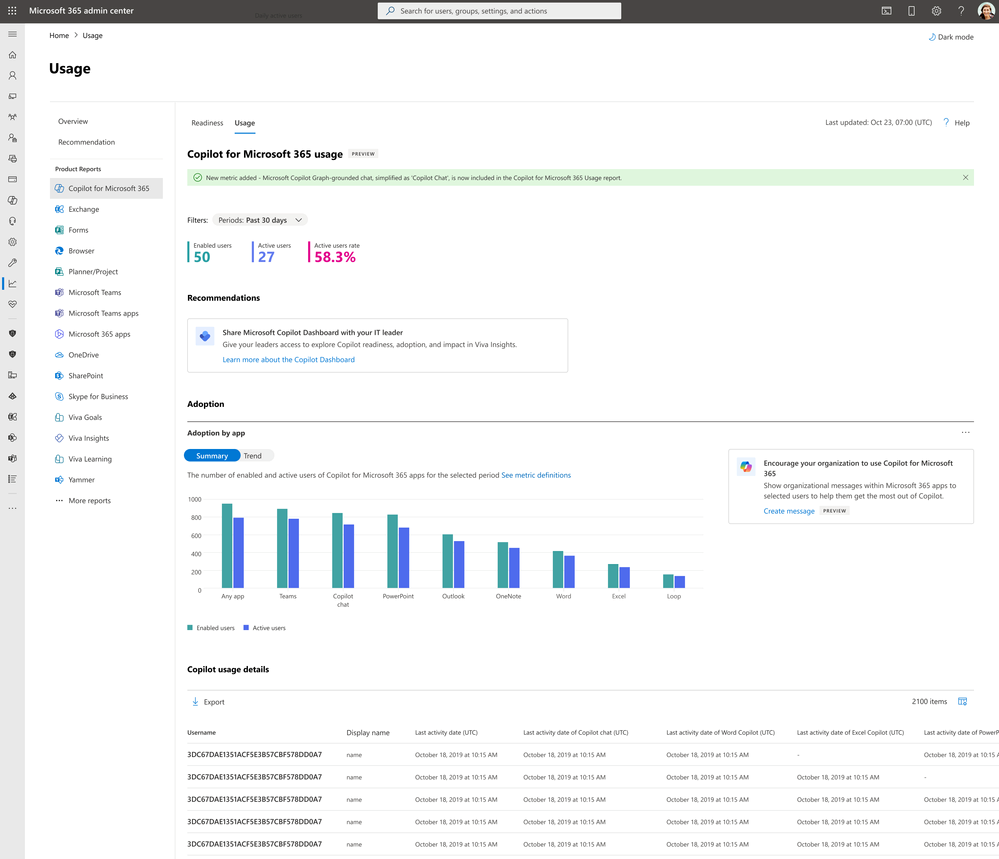Click the Create message link
Viewport: 999px width, 859px height.
click(x=789, y=511)
